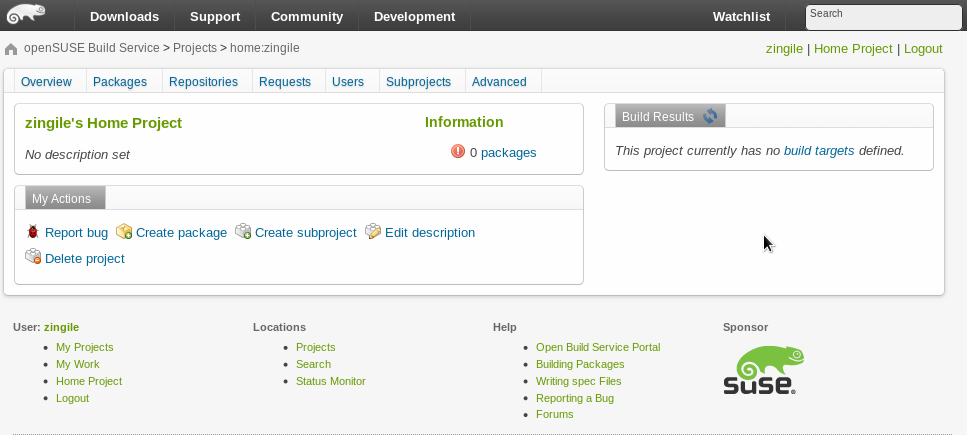Click the Create package link
This screenshot has width=967, height=435.
pyautogui.click(x=181, y=233)
